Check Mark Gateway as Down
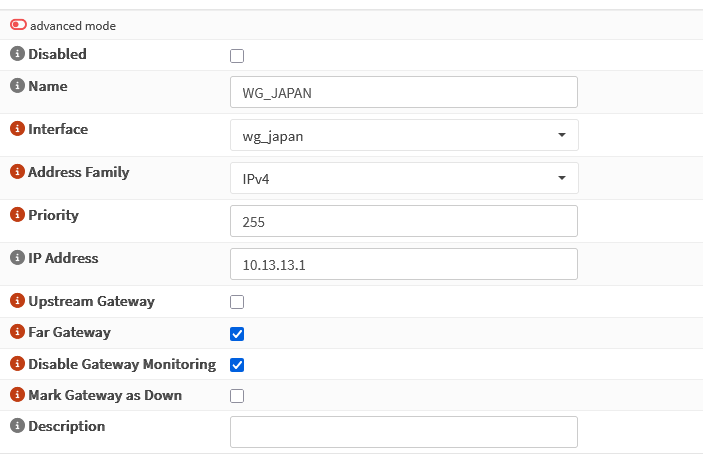 click(237, 396)
